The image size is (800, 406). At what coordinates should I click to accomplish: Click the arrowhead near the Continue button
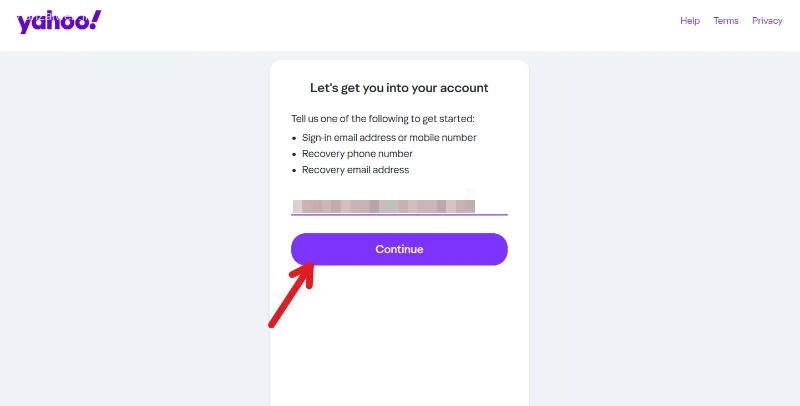pos(304,273)
